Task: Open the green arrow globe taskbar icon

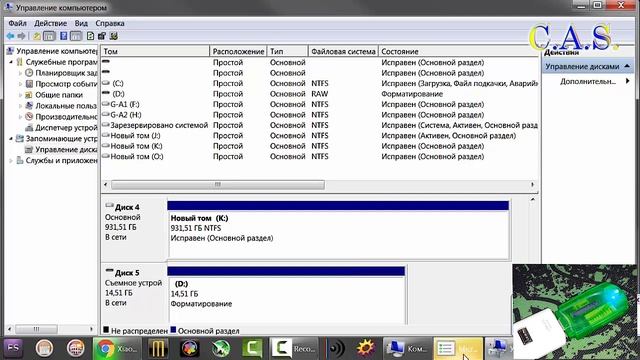Action: (221, 349)
